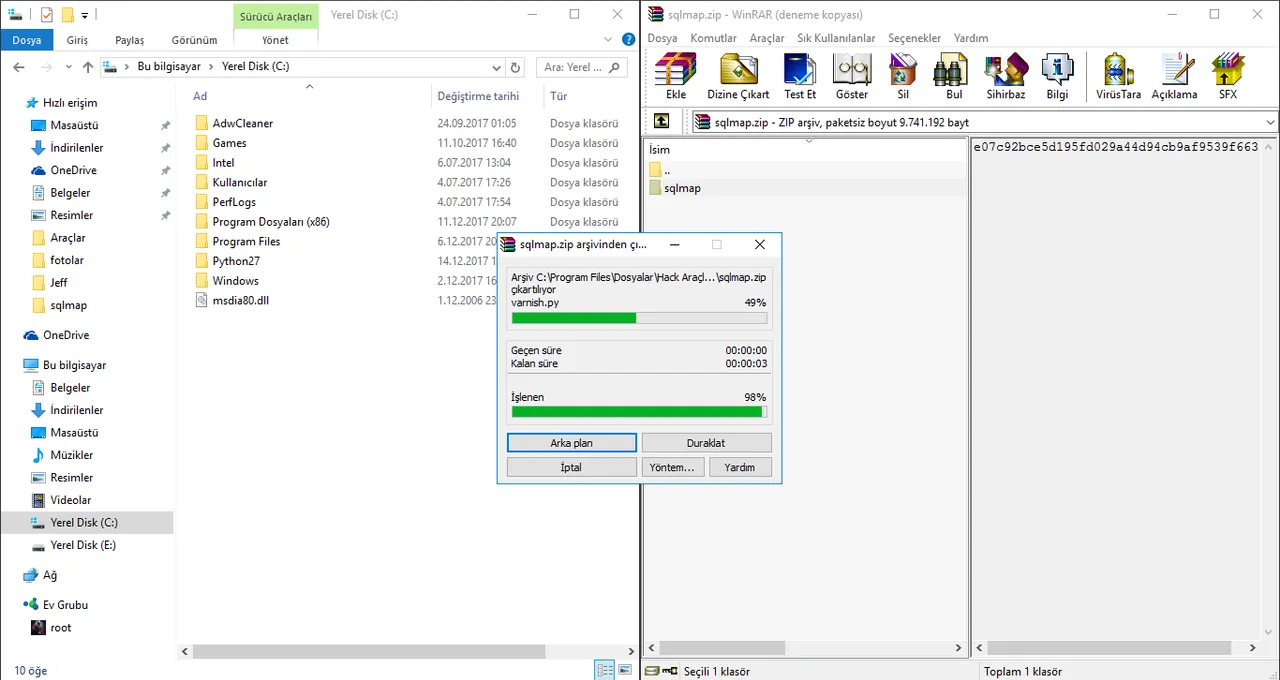Viewport: 1280px width, 680px height.
Task: Click the Arka plan button
Action: [x=571, y=443]
